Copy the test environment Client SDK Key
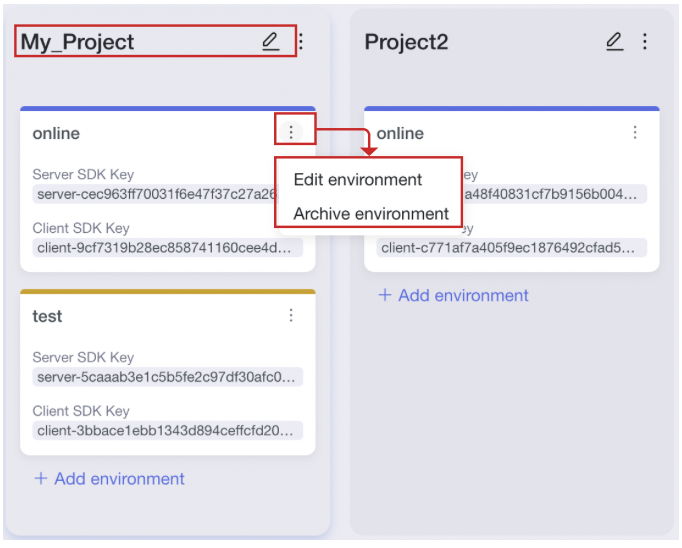The image size is (682, 548). (x=166, y=432)
